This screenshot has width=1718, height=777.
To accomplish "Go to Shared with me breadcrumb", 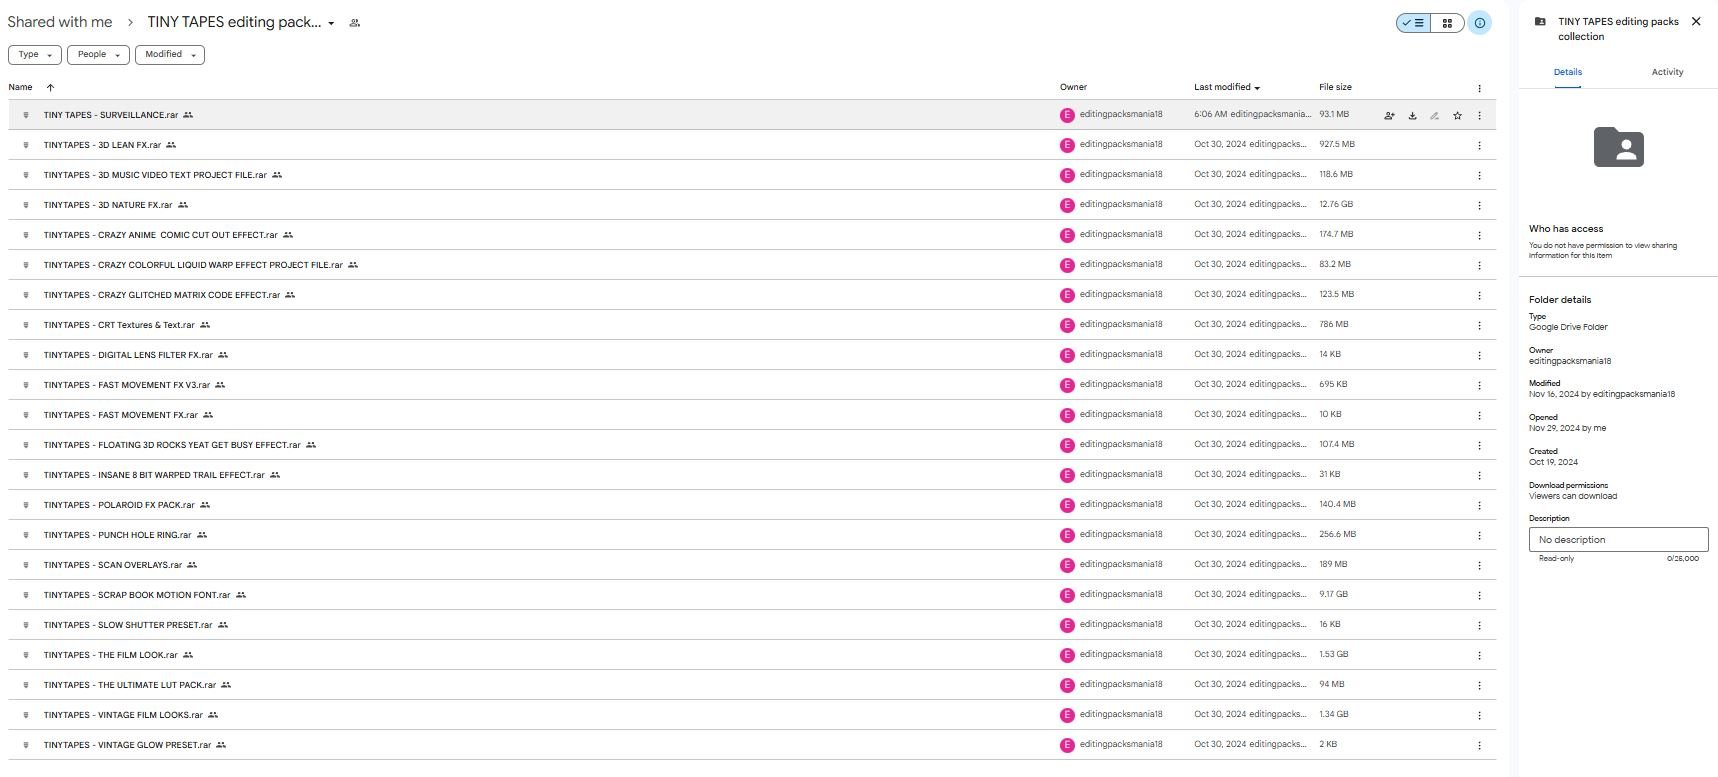I will 60,22.
